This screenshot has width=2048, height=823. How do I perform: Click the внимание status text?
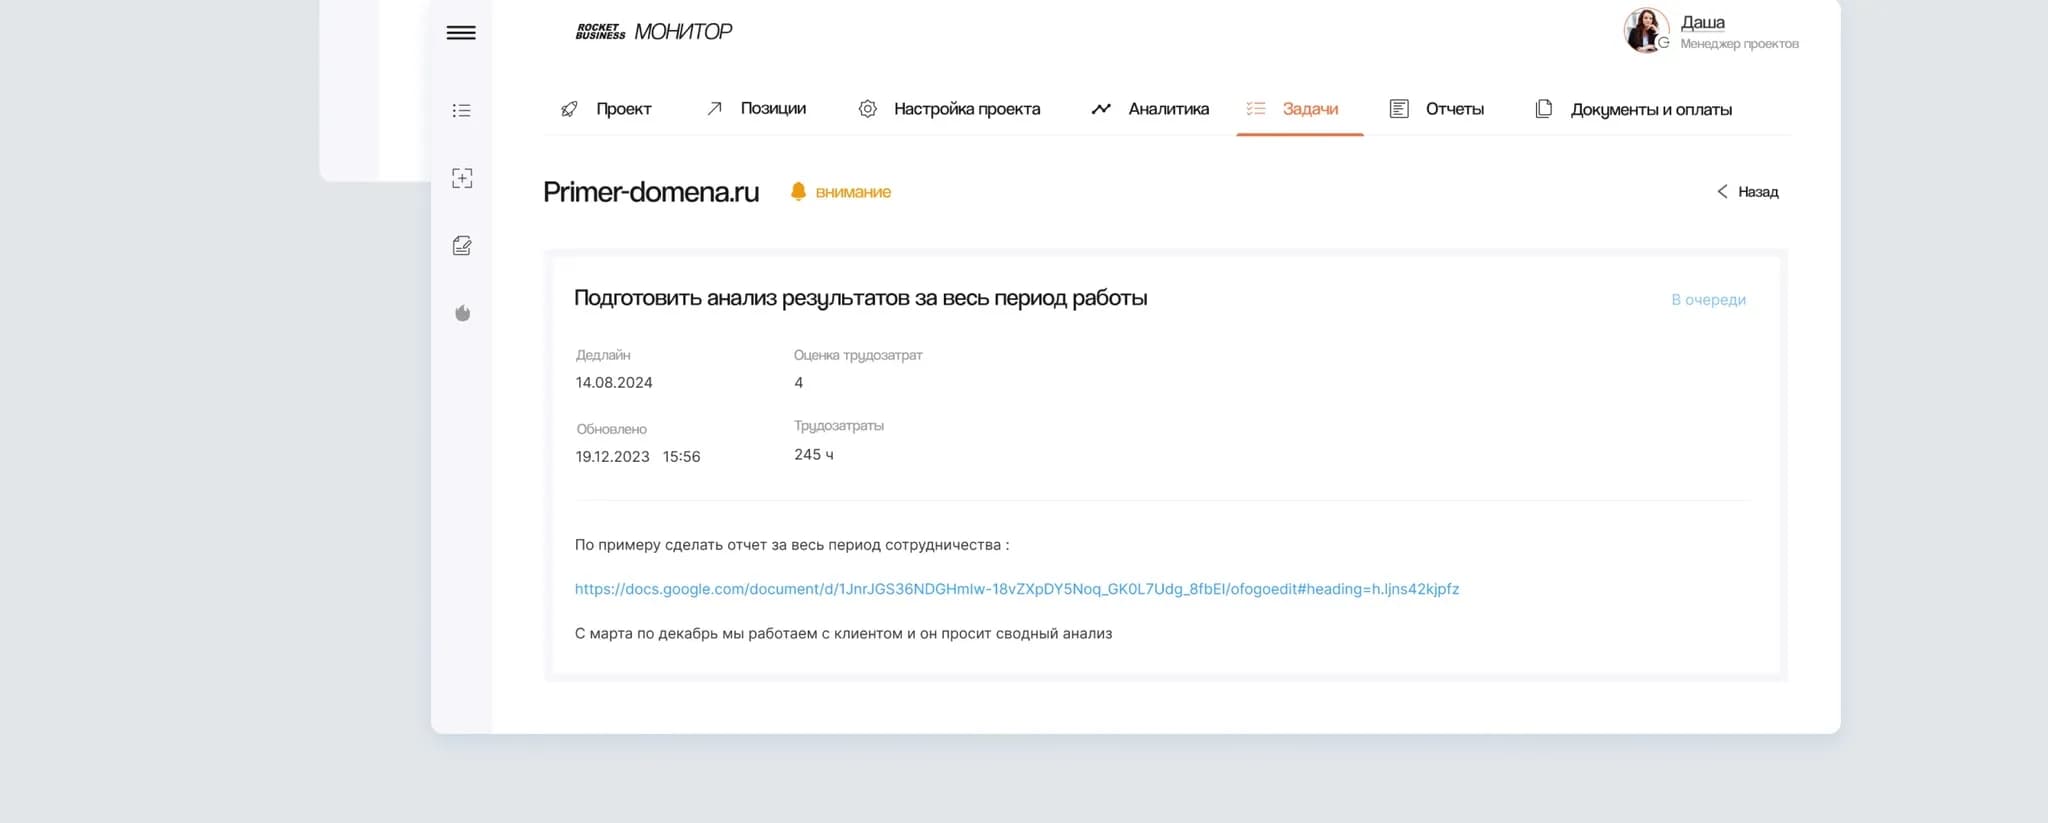pyautogui.click(x=853, y=192)
